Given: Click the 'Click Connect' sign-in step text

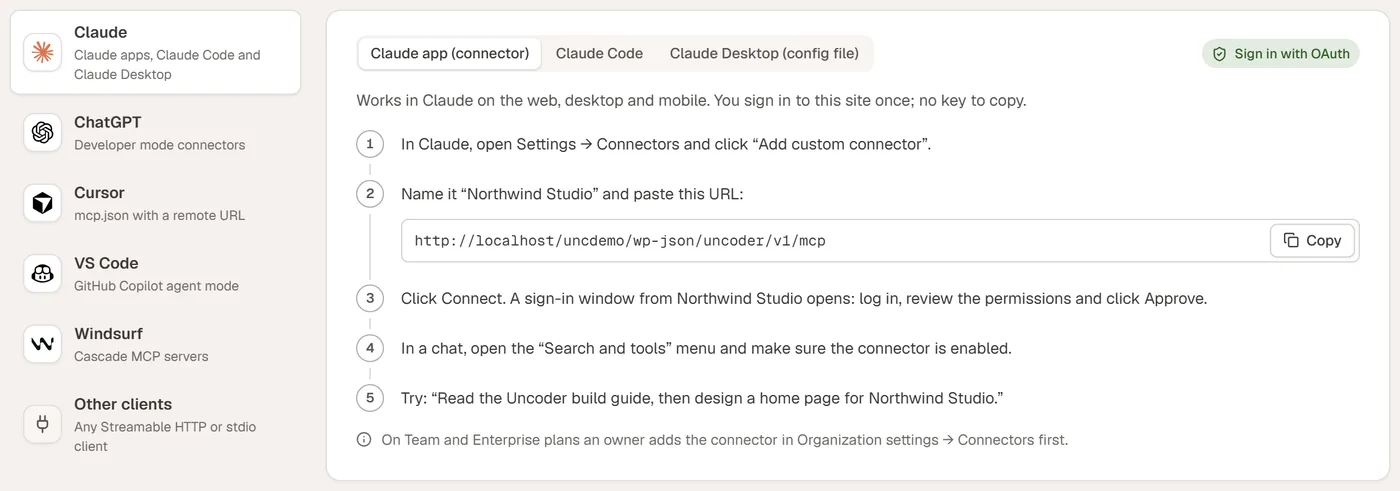Looking at the screenshot, I should coord(804,298).
